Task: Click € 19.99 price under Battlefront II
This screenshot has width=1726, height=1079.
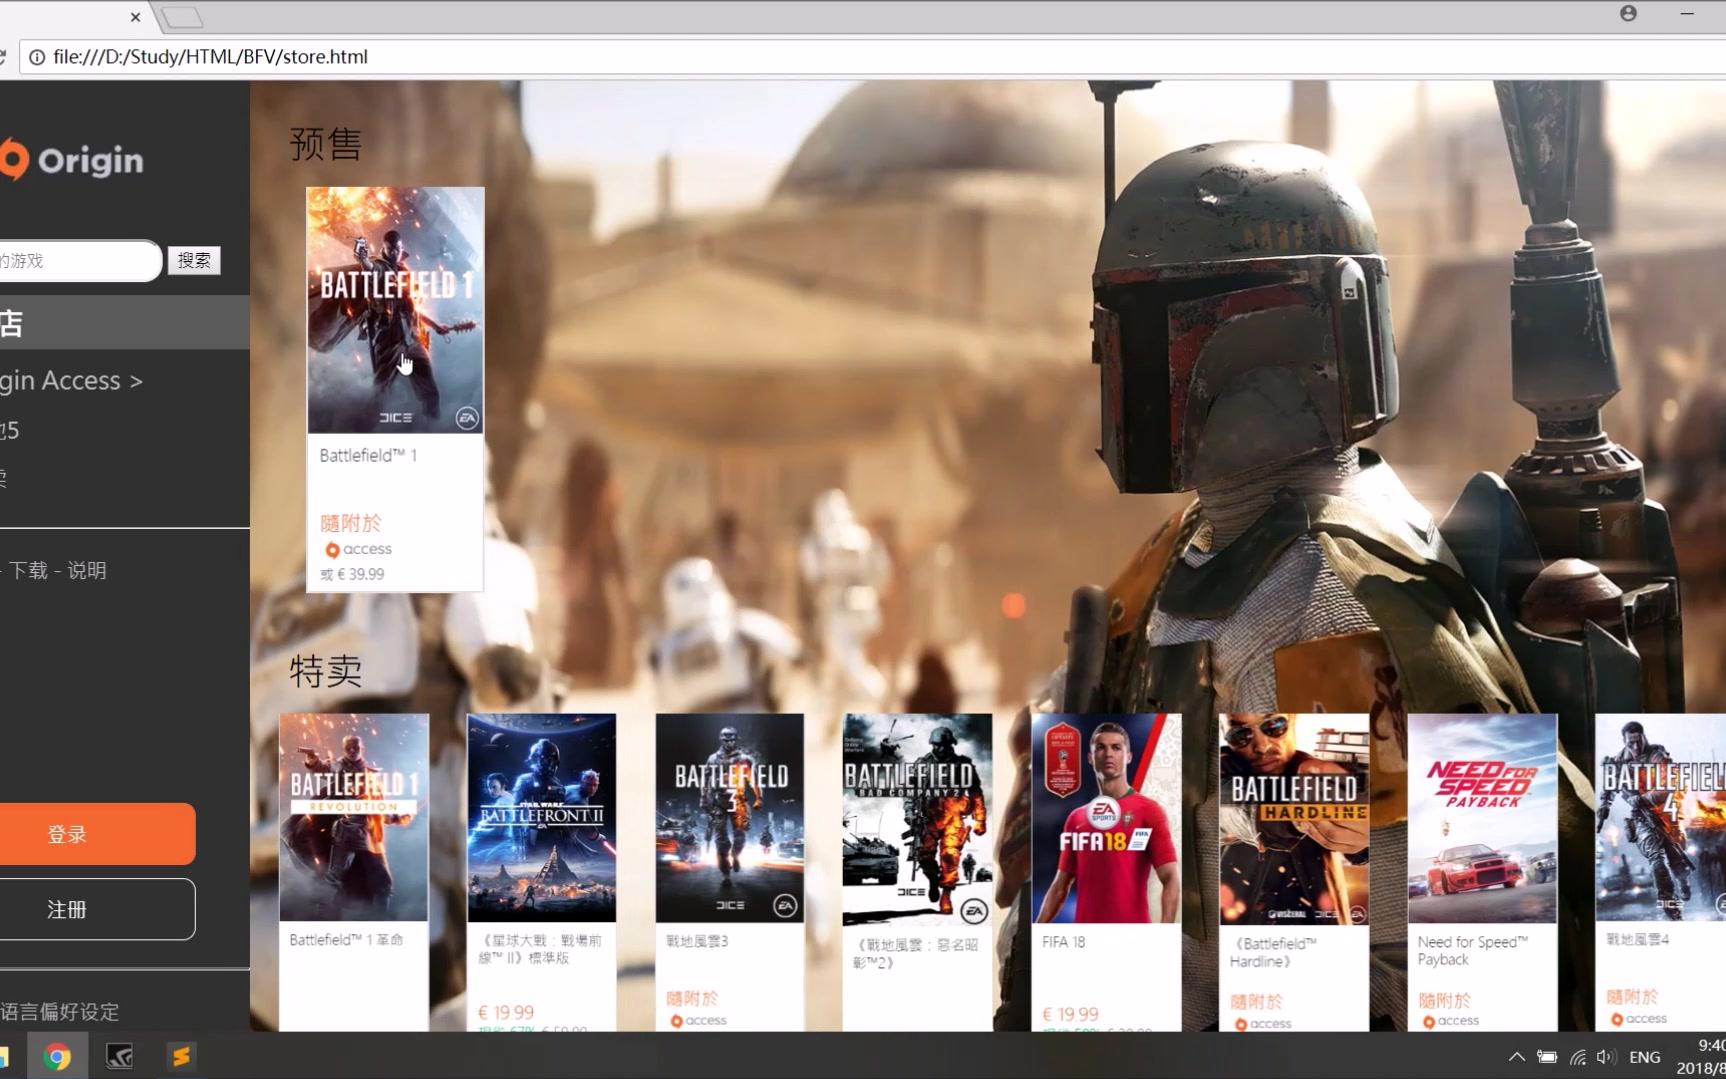Action: [506, 1012]
